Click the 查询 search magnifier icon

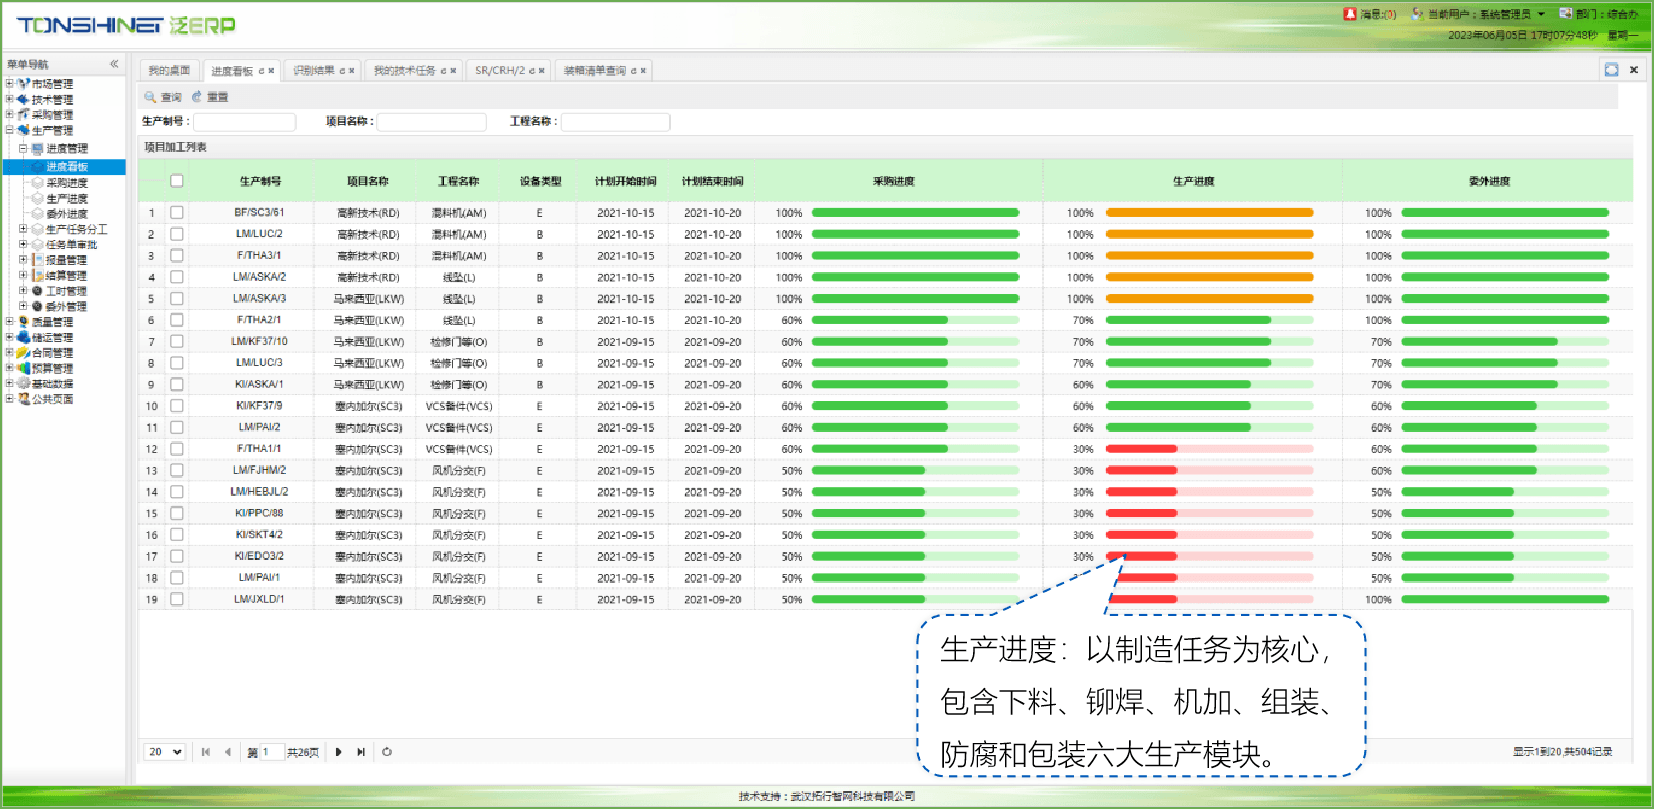(150, 97)
